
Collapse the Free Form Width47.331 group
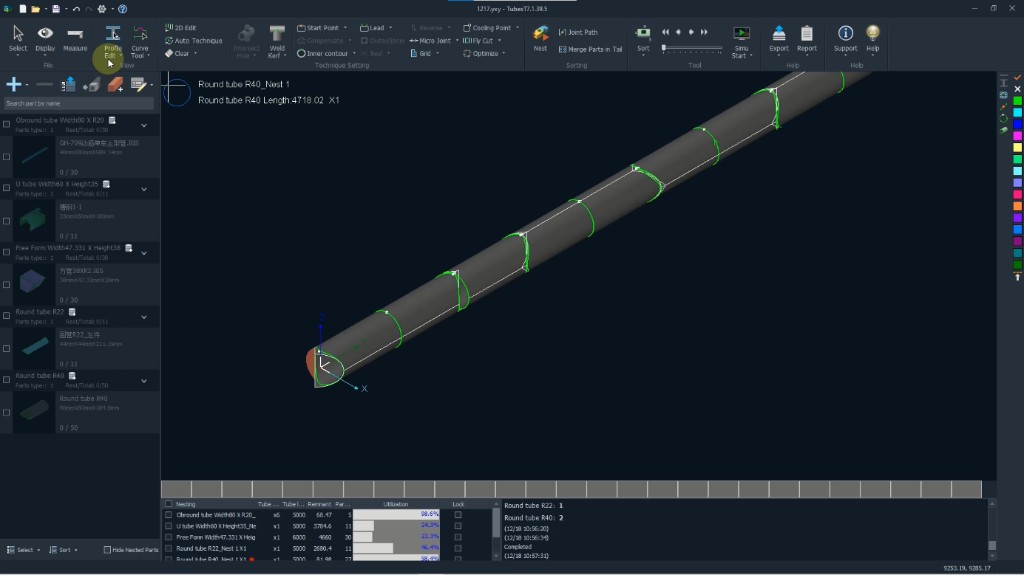144,253
